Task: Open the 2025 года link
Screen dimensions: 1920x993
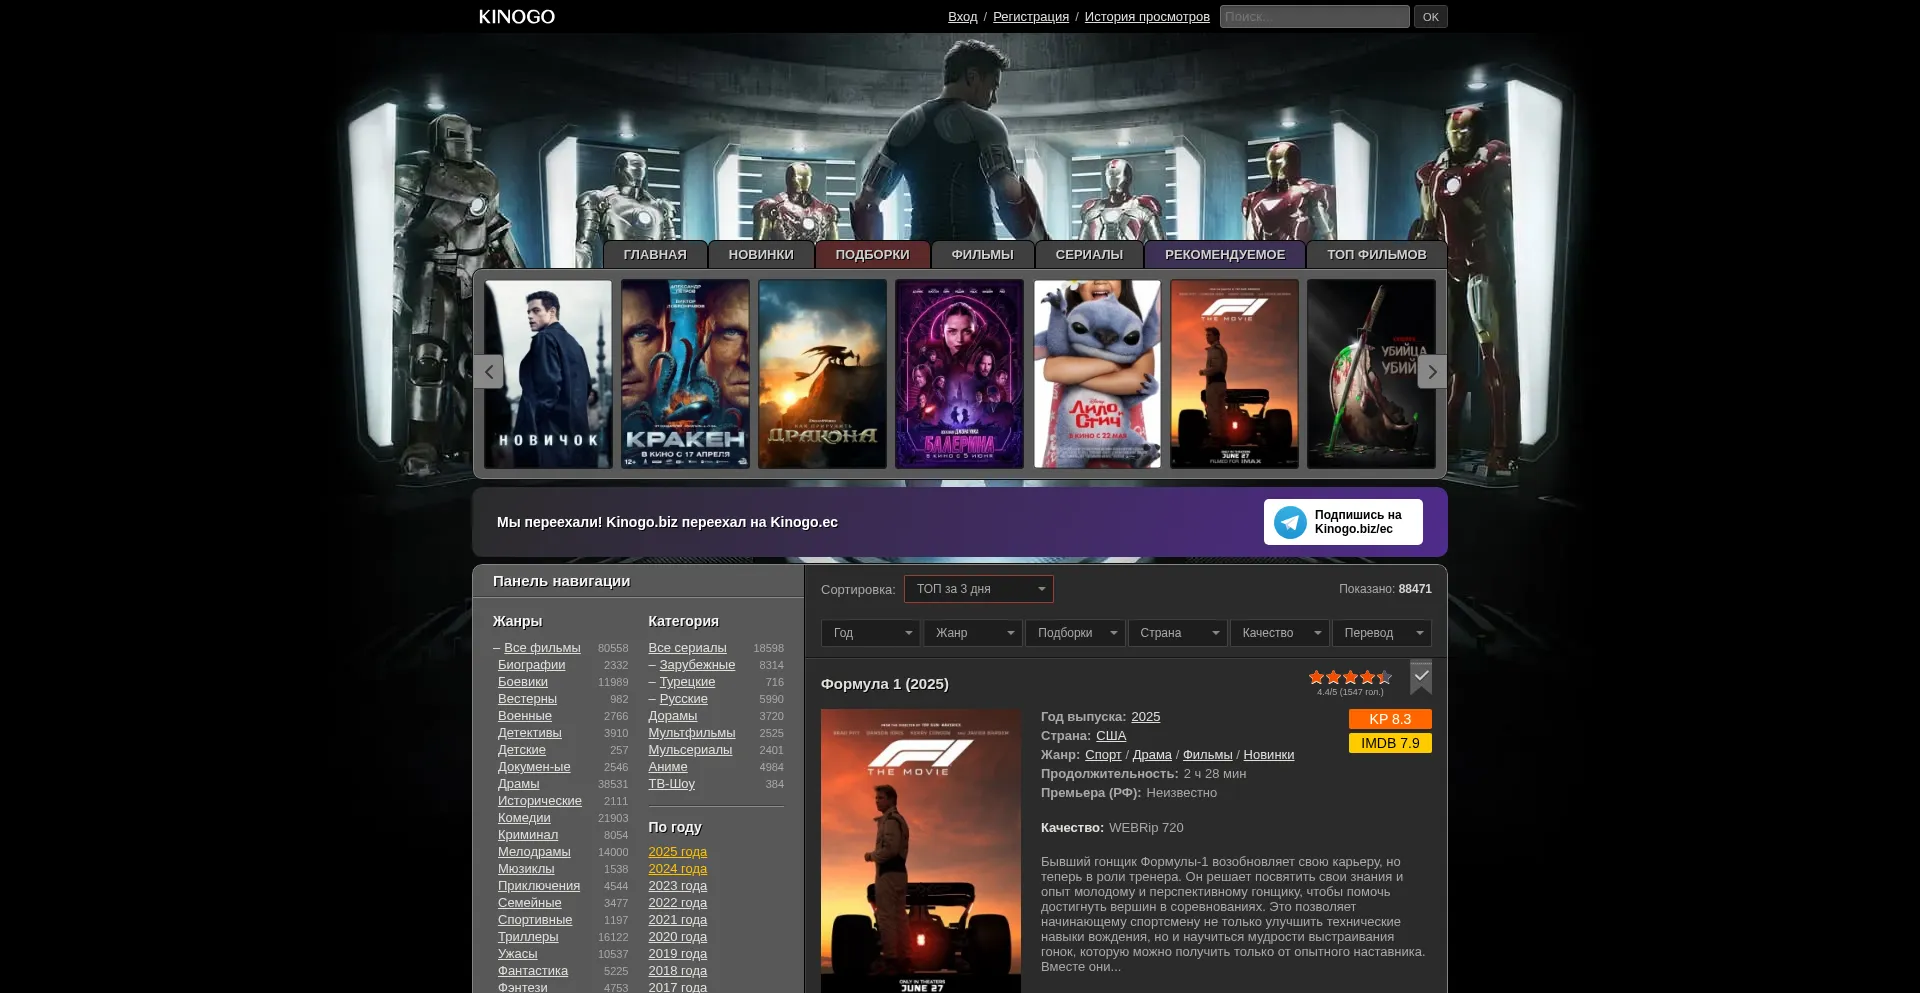Action: click(677, 852)
